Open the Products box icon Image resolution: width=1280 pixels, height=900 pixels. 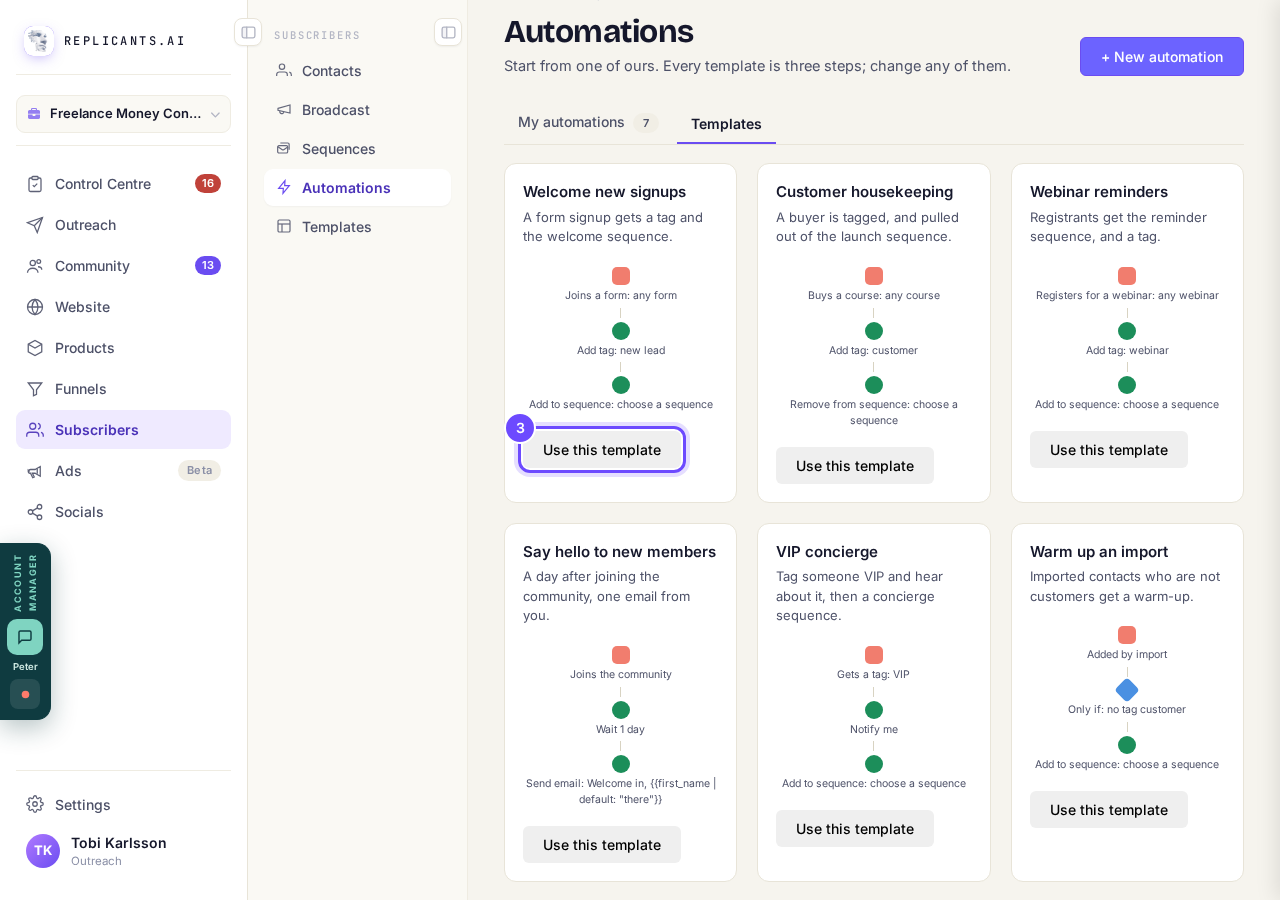pos(35,348)
